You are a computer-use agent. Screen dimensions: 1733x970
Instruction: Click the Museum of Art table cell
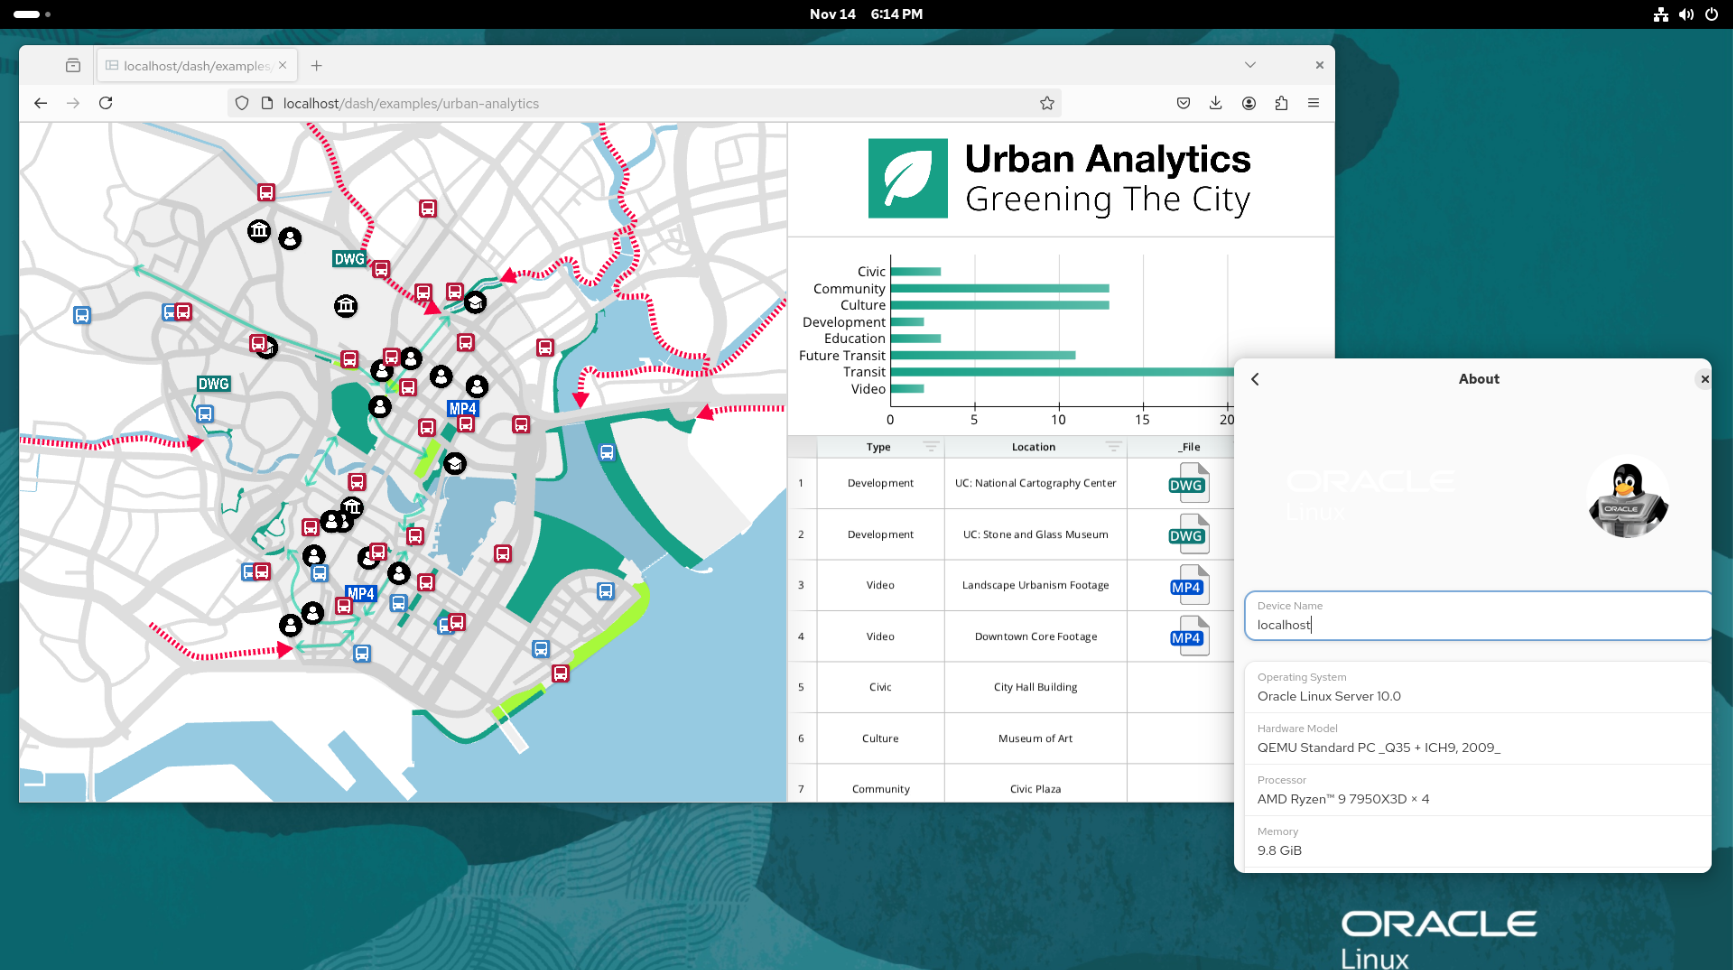click(1035, 739)
